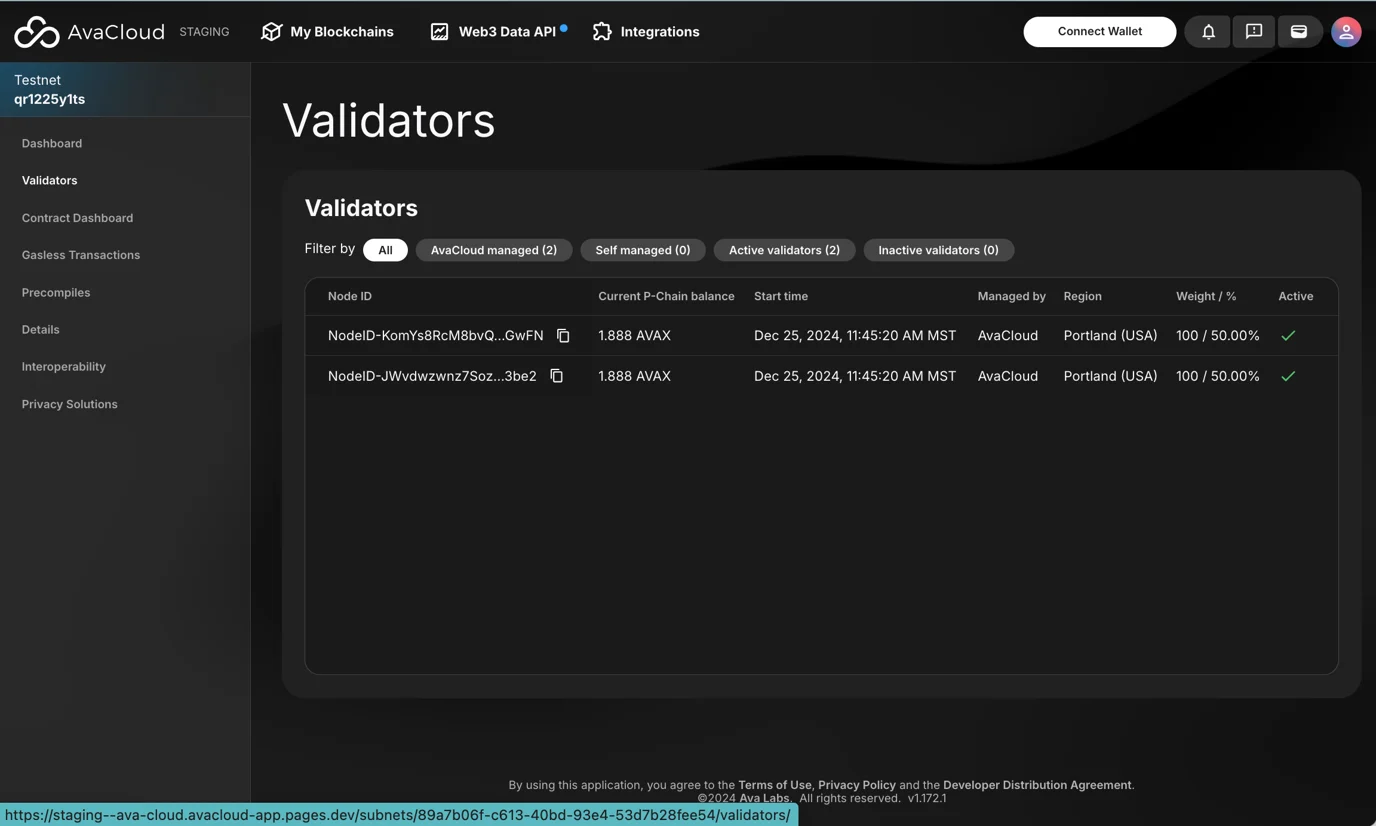Open My Blockchains menu
Viewport: 1376px width, 826px height.
coord(327,32)
